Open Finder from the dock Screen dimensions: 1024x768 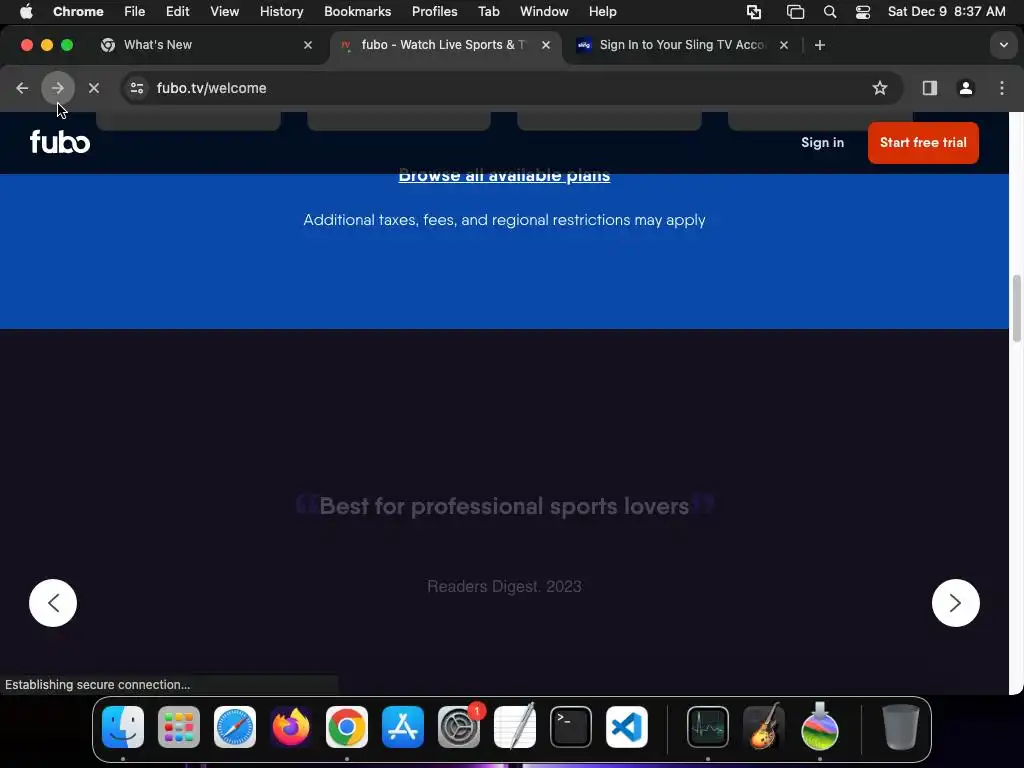(x=123, y=727)
